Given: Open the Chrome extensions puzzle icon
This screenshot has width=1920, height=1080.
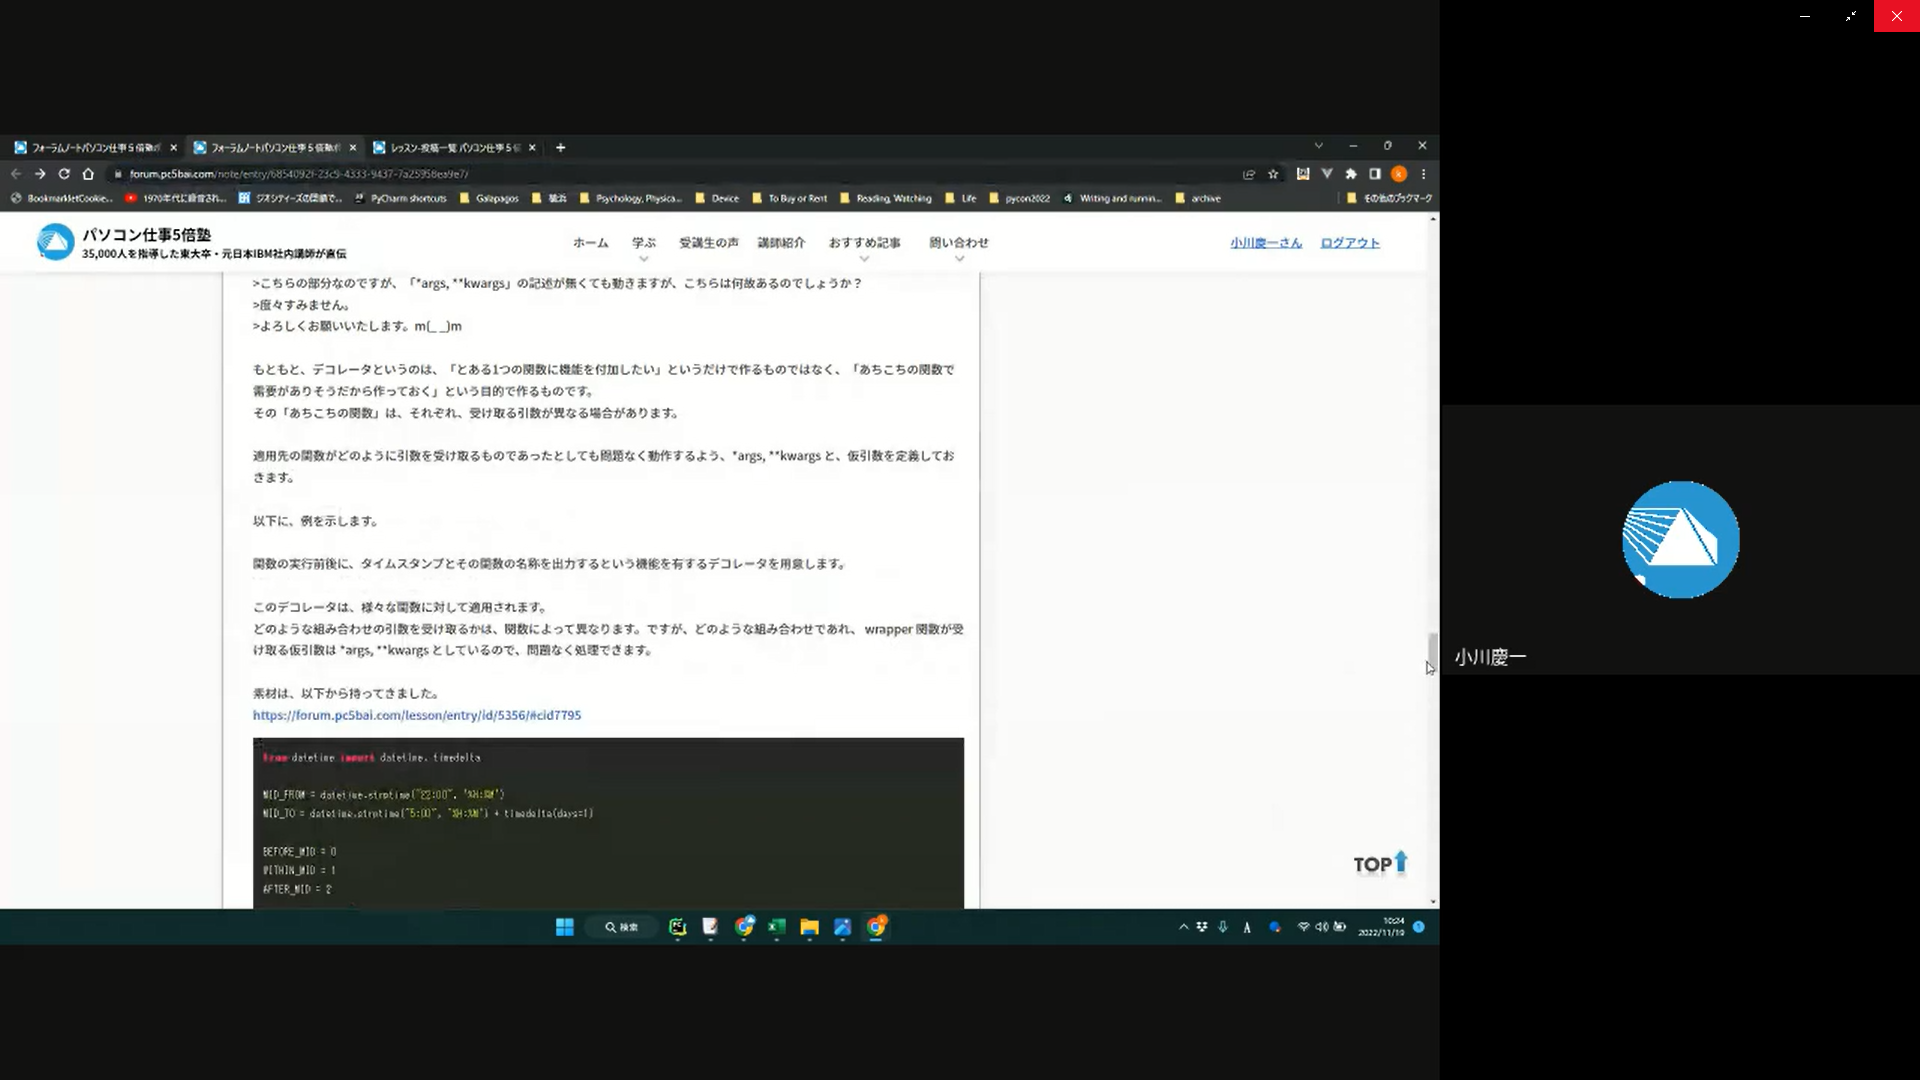Looking at the screenshot, I should click(1351, 174).
